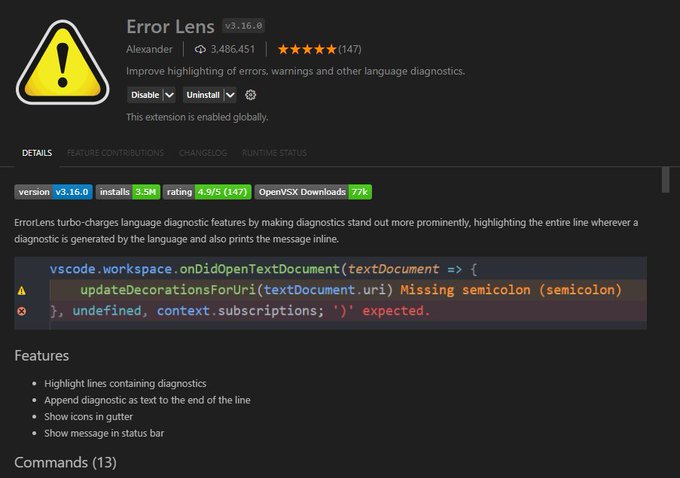The width and height of the screenshot is (680, 478).
Task: Click 'Missing semicolon (semicolon)' inline message
Action: [x=511, y=290]
